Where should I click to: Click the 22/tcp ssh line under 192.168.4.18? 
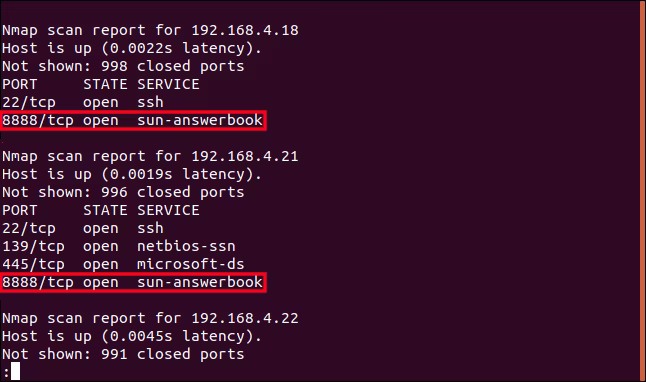(83, 102)
